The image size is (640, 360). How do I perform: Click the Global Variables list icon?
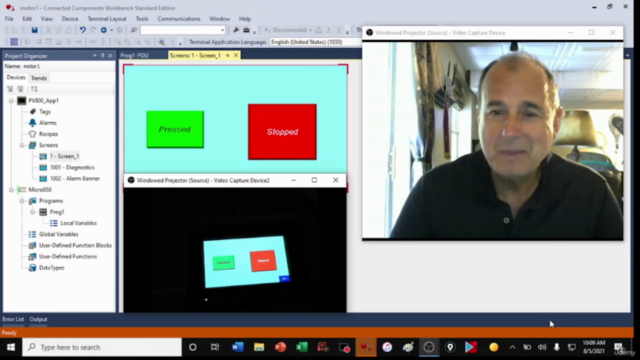point(32,234)
